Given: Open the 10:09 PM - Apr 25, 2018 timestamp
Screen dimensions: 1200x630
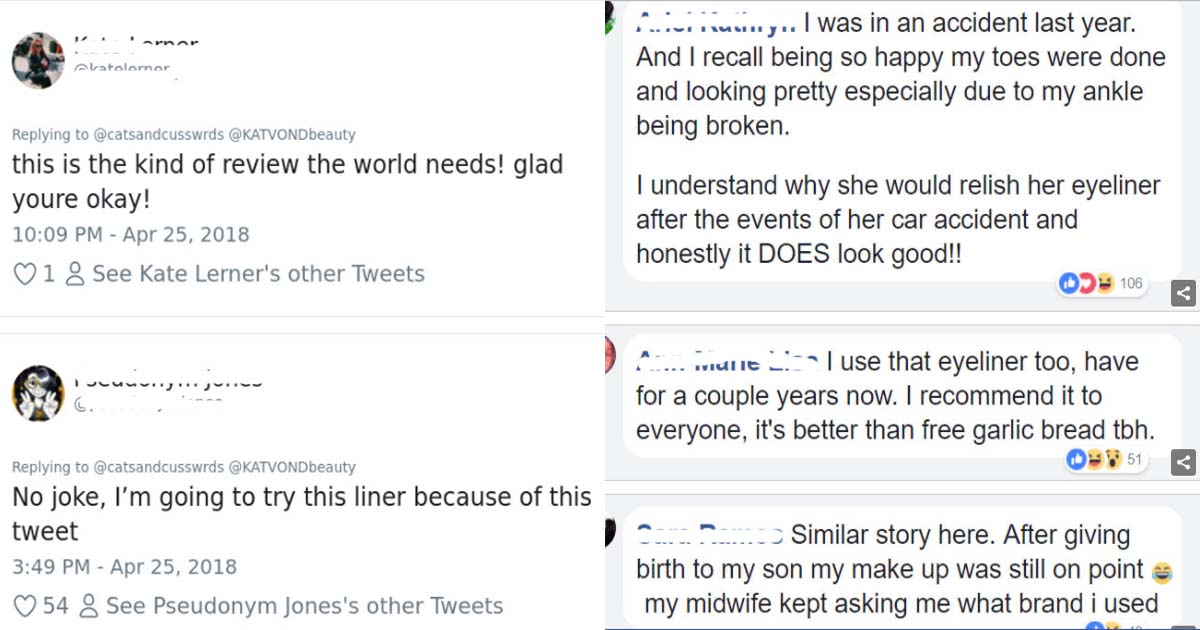Looking at the screenshot, I should [x=130, y=235].
